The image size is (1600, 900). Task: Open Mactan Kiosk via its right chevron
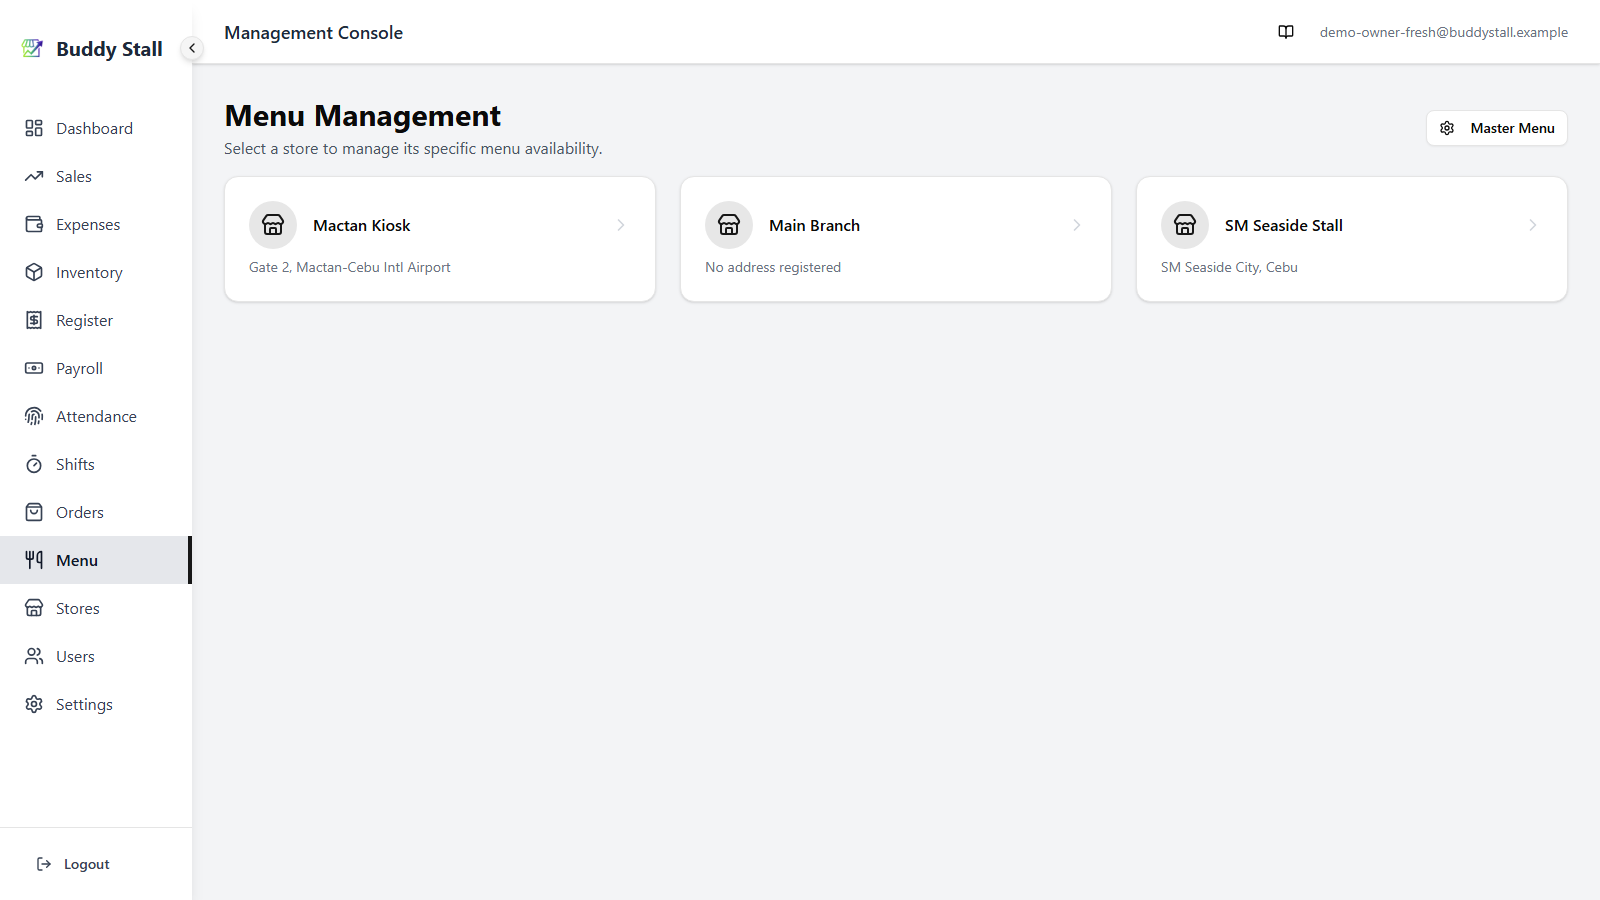621,225
